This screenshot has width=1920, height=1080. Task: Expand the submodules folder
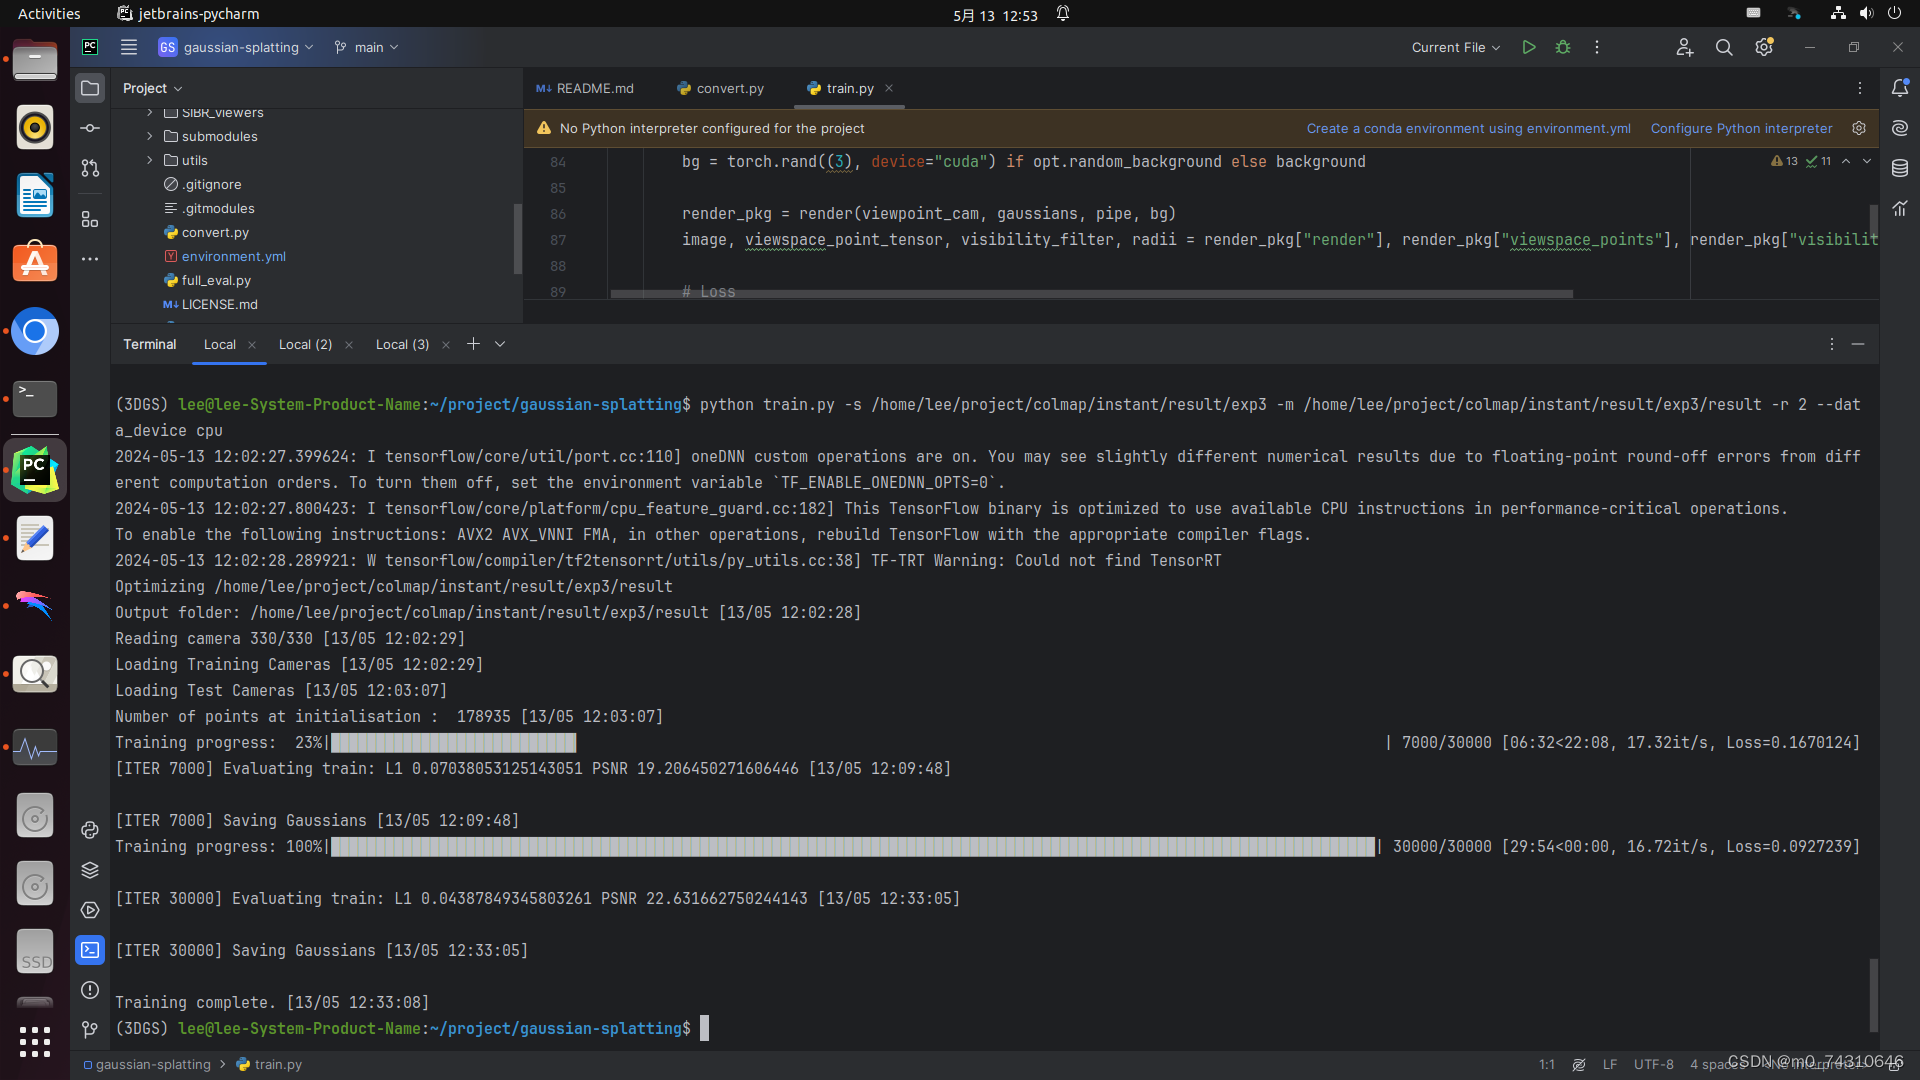pos(150,136)
